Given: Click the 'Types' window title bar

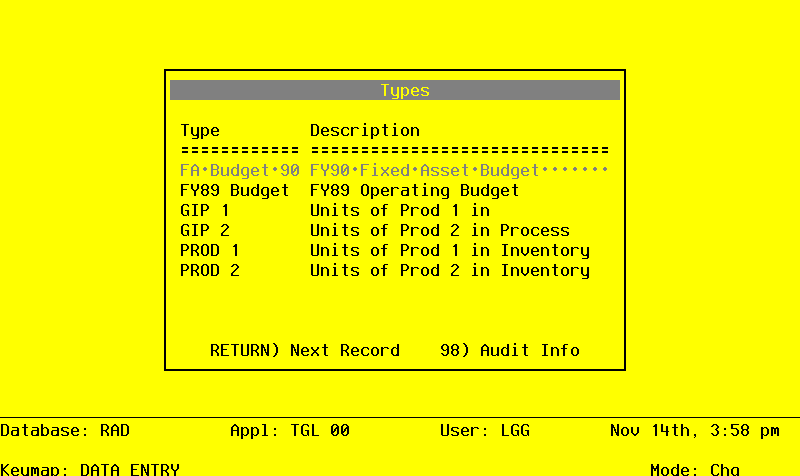Looking at the screenshot, I should (395, 90).
